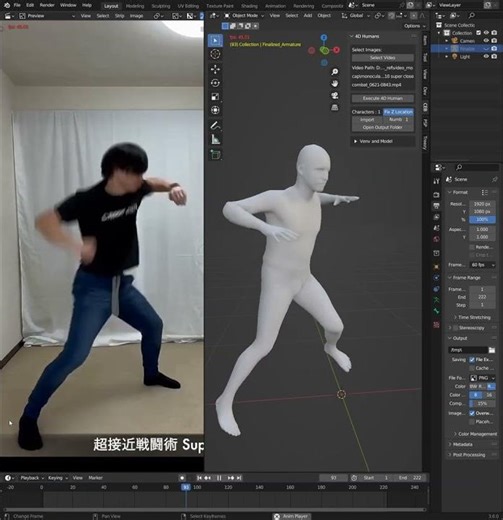Activate the Annotate pencil tool
The width and height of the screenshot is (503, 520).
click(215, 125)
